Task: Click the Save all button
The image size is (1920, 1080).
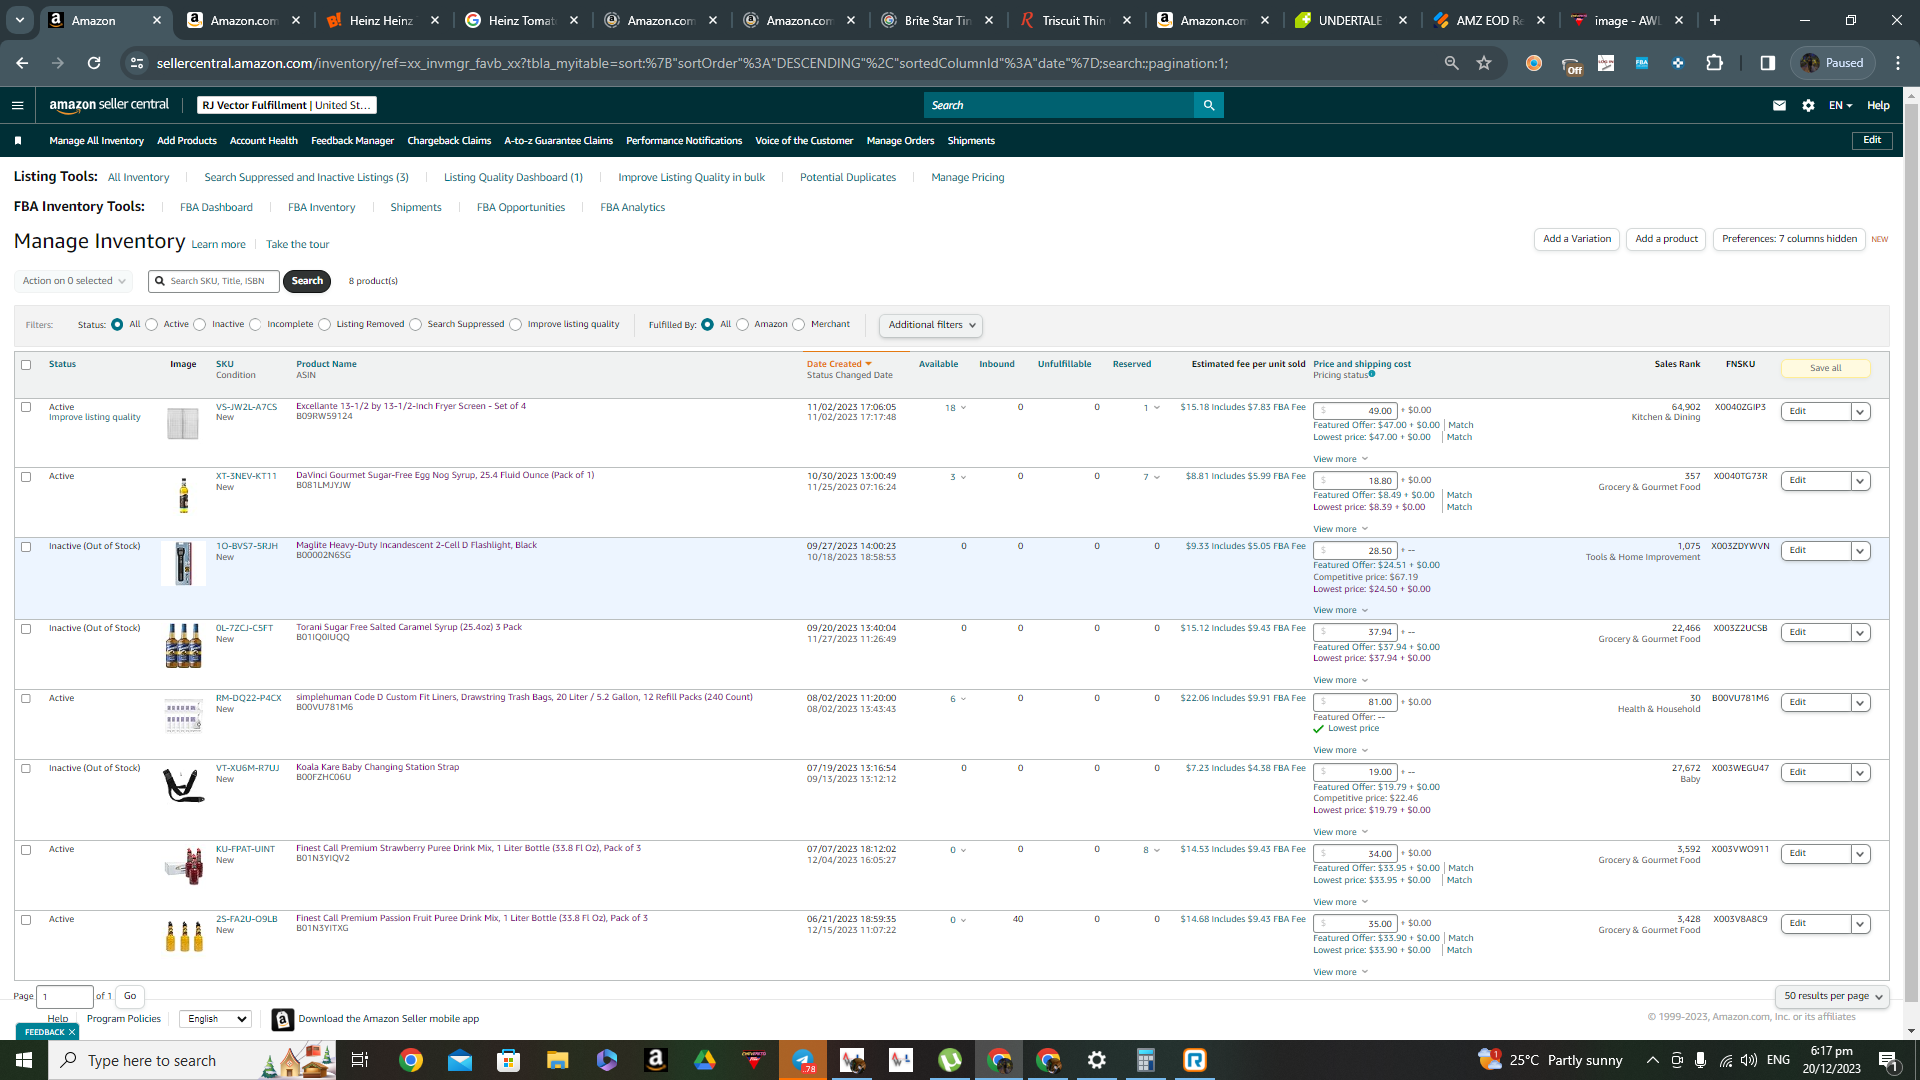Action: (x=1825, y=368)
